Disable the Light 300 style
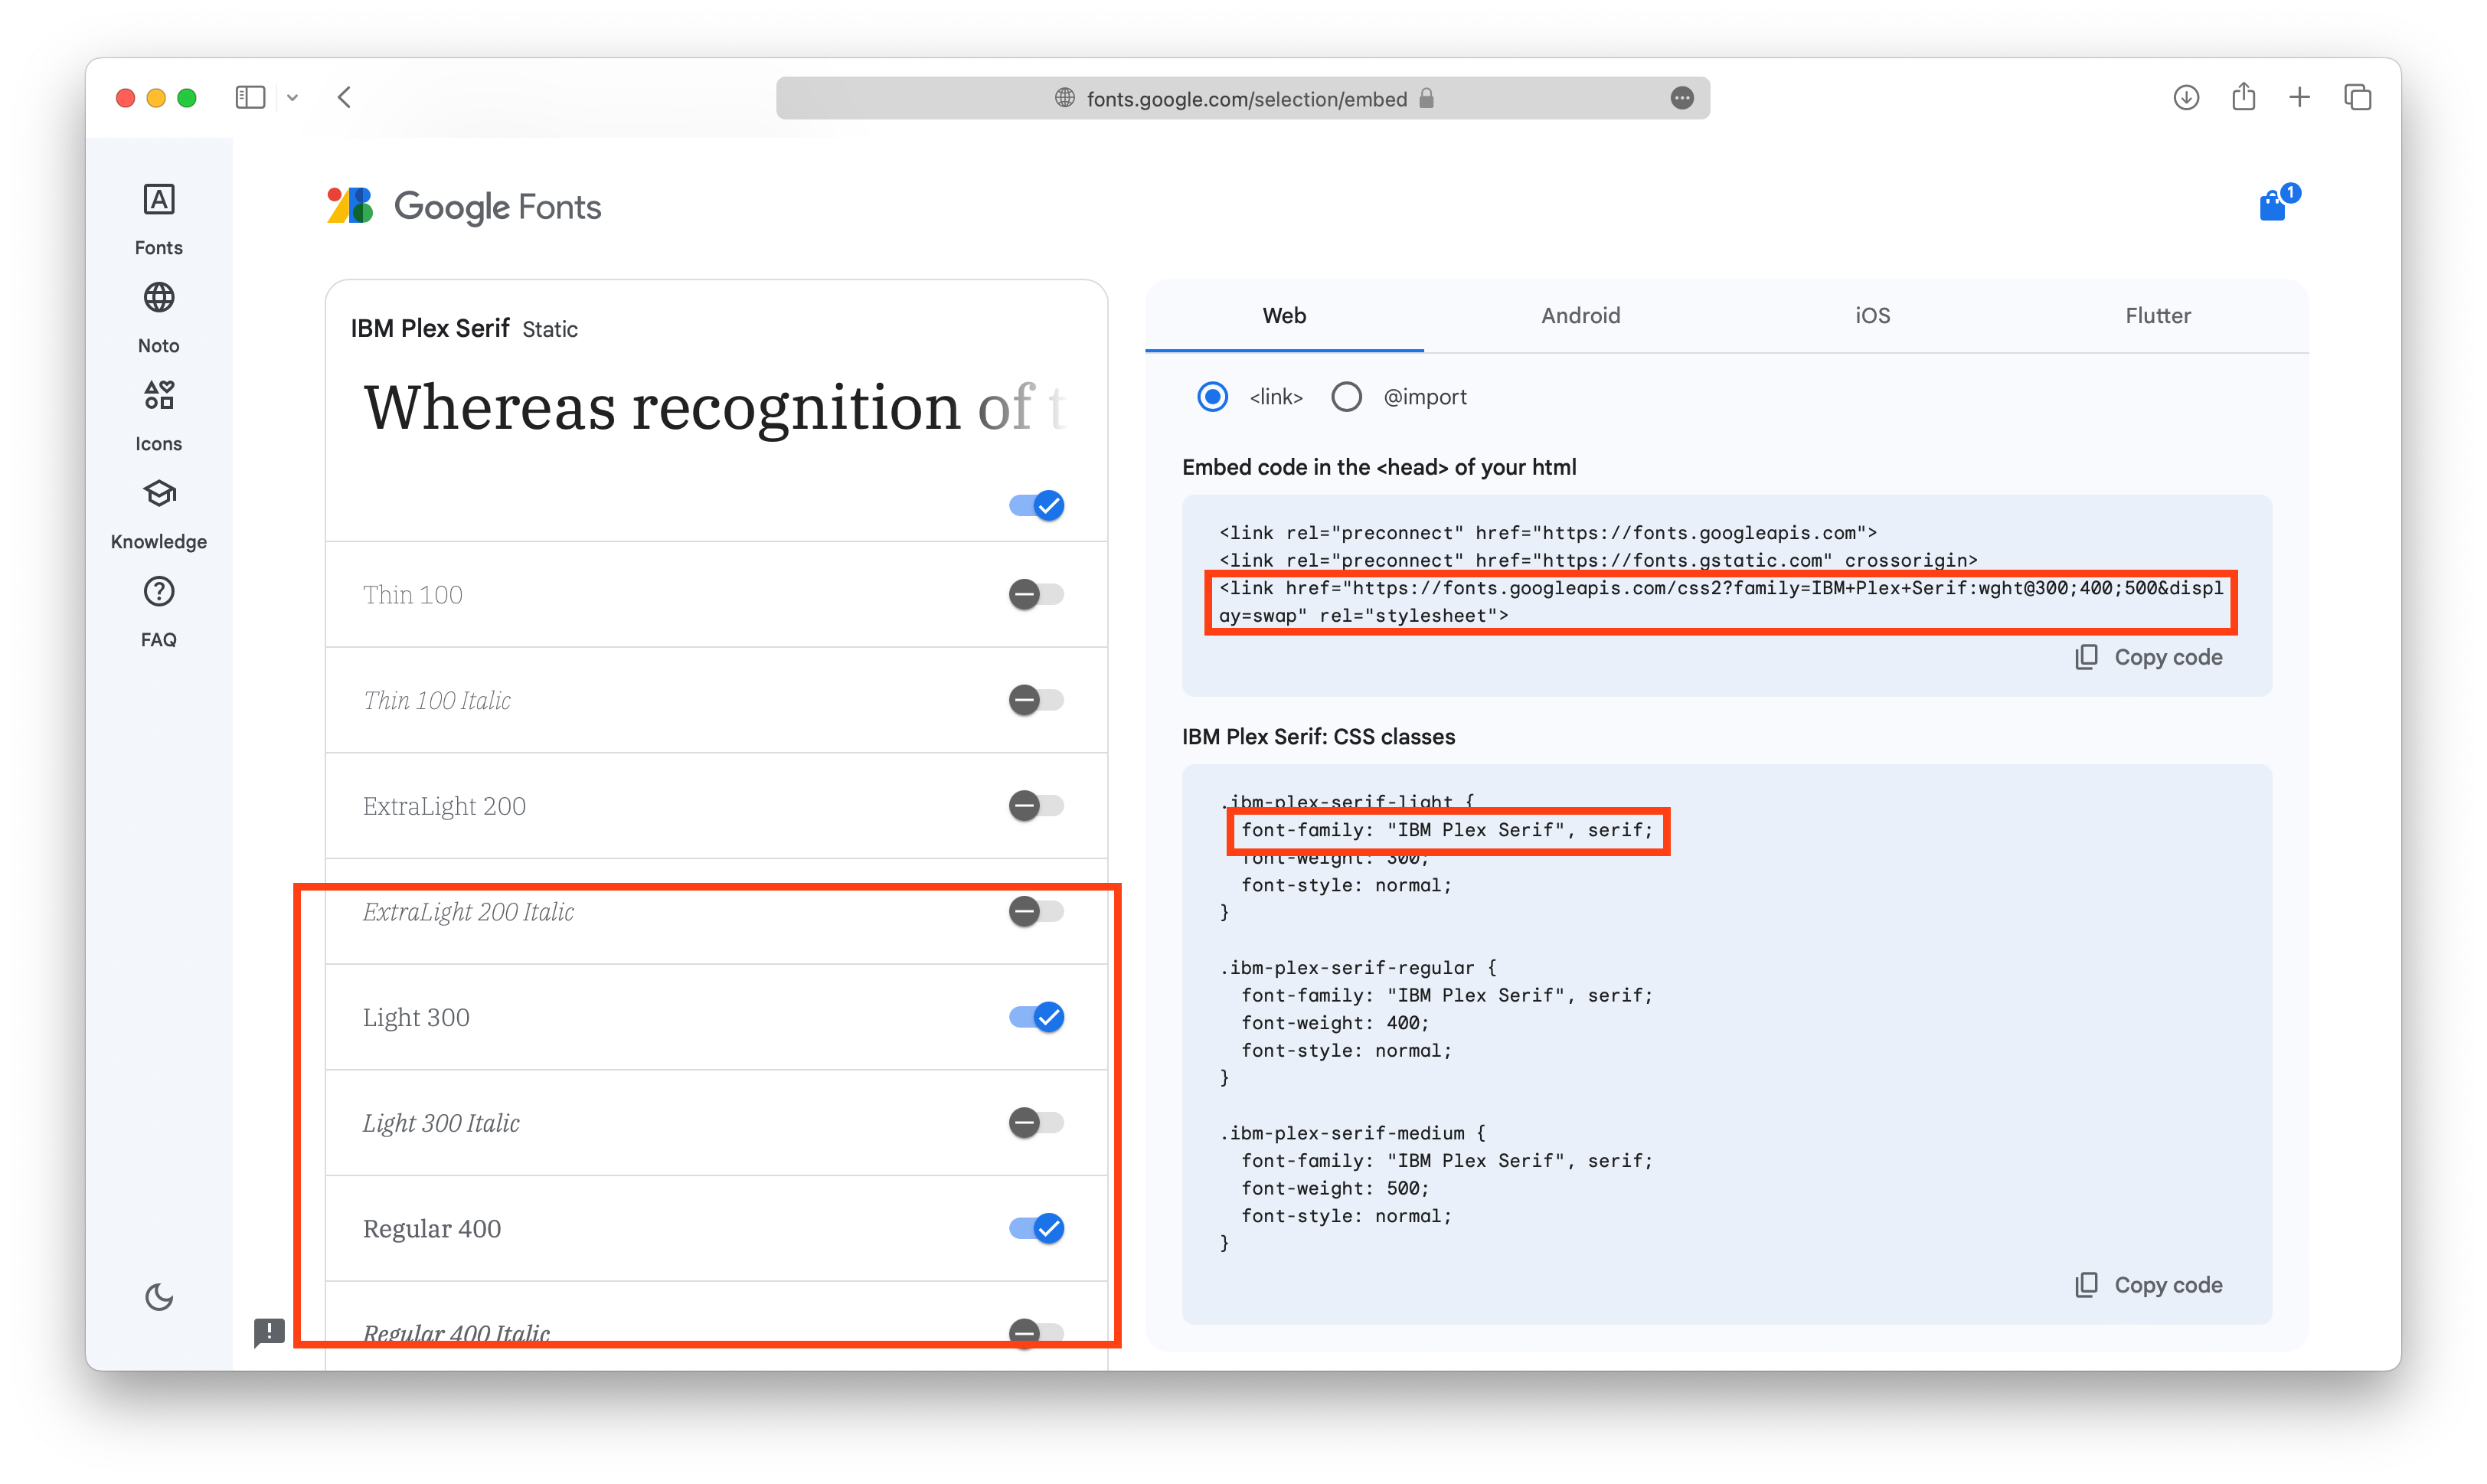2487x1484 pixels. (x=1036, y=1018)
